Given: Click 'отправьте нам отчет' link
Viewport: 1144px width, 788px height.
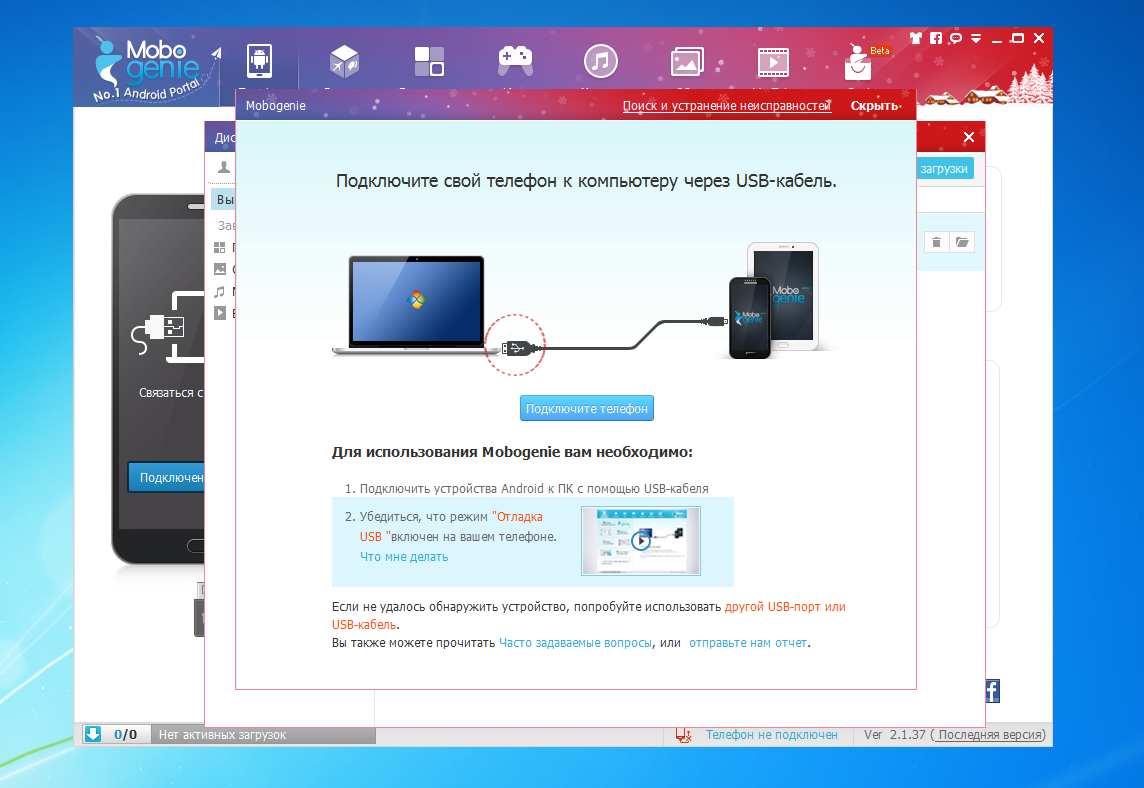Looking at the screenshot, I should click(748, 643).
